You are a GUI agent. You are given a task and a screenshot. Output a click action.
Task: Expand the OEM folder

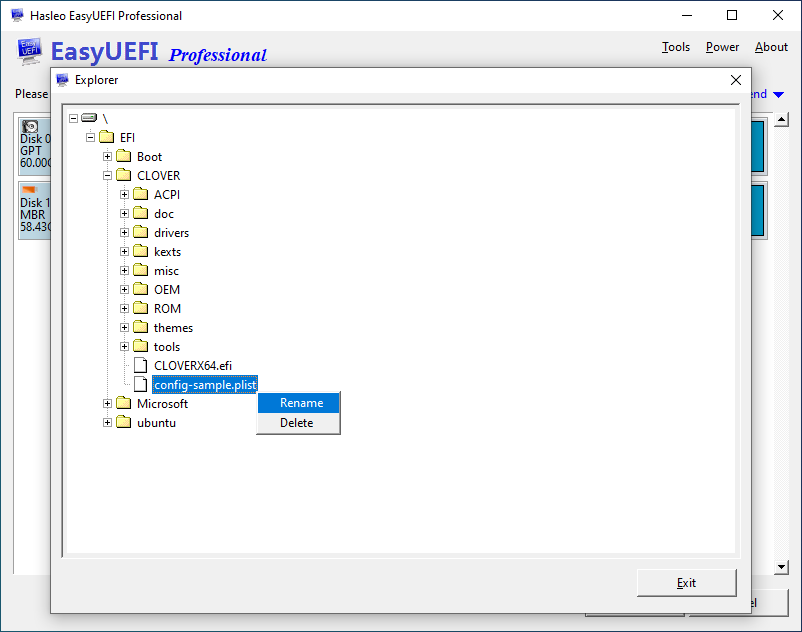coord(124,289)
